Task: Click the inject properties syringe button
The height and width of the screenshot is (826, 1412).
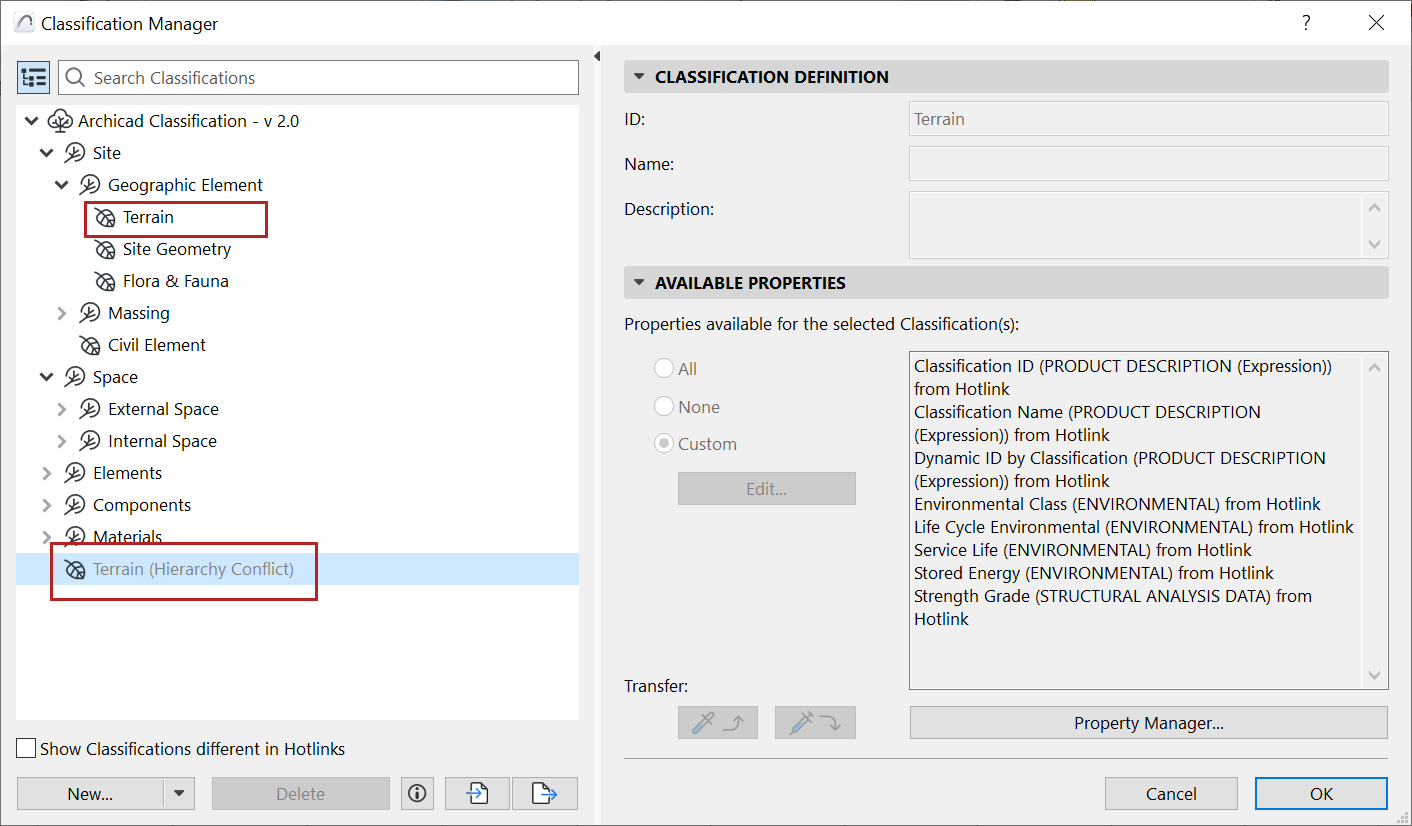Action: click(815, 722)
